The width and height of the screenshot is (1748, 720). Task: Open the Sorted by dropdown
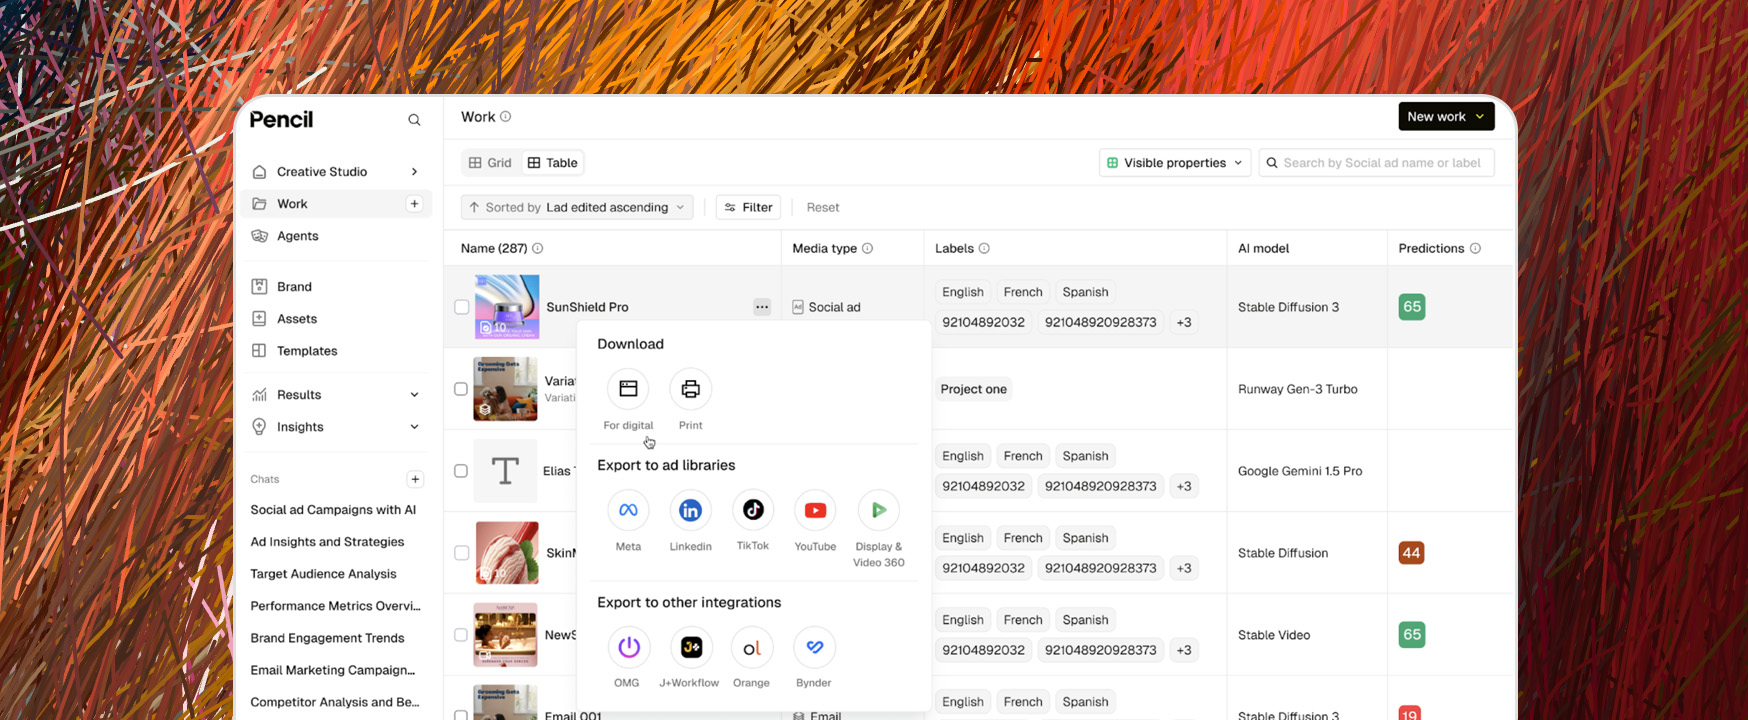[577, 207]
